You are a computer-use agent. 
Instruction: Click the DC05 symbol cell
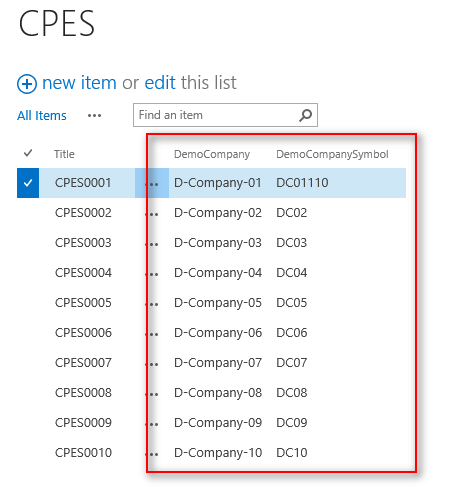point(292,303)
